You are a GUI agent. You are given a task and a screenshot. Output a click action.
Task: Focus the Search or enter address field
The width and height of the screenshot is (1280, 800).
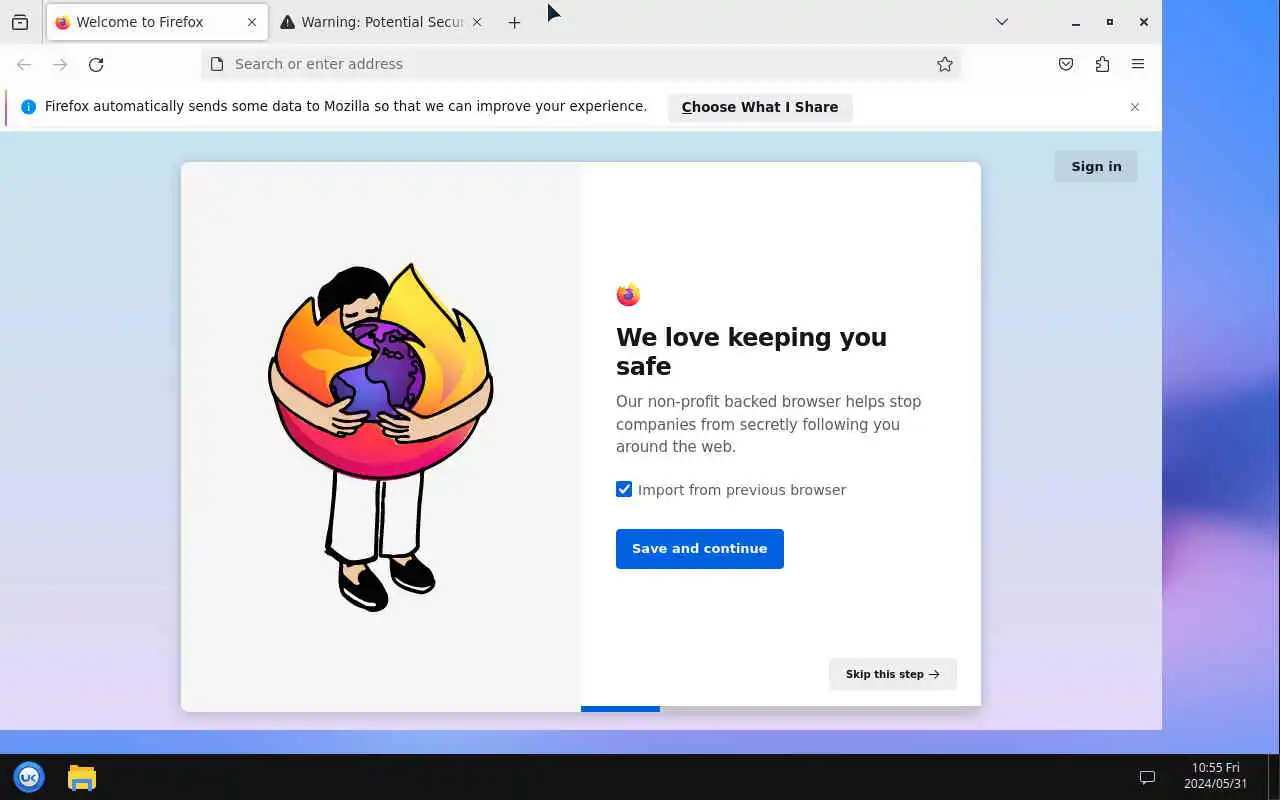(x=580, y=64)
